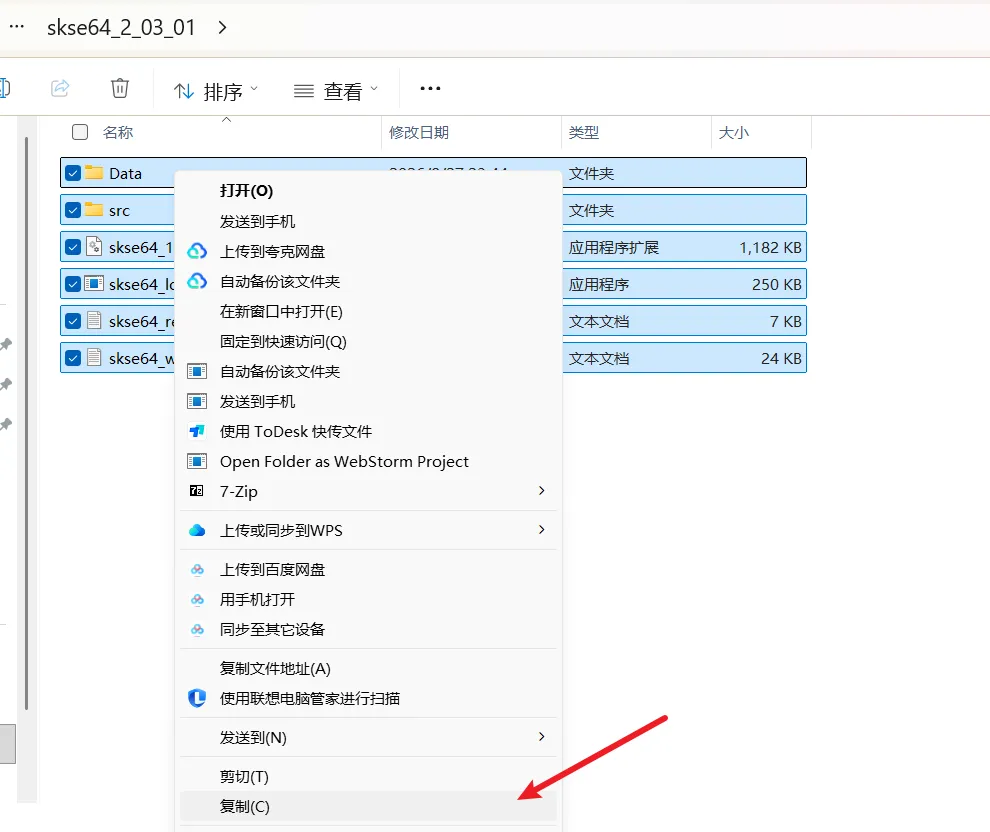
Task: Click the trash can delete icon
Action: [x=119, y=88]
